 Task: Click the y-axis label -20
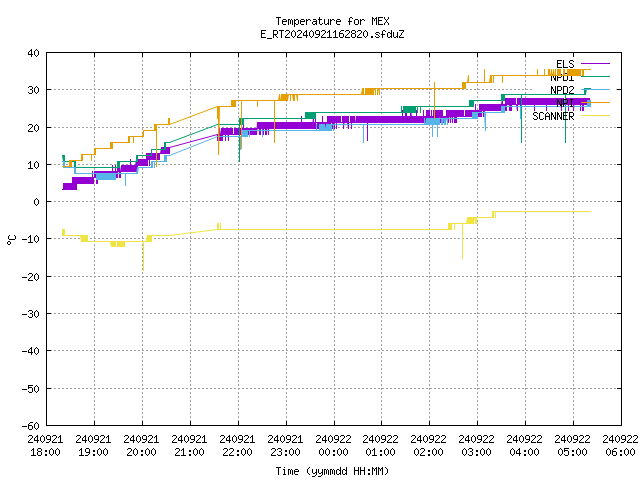tap(31, 277)
